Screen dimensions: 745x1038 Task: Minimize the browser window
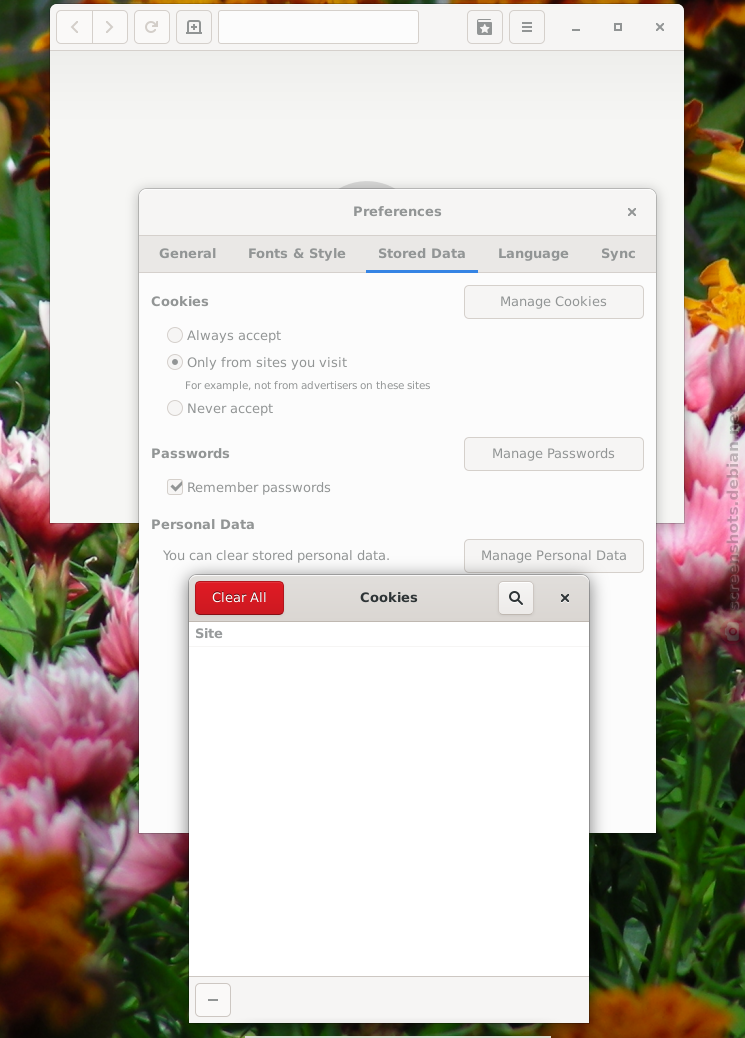point(576,28)
